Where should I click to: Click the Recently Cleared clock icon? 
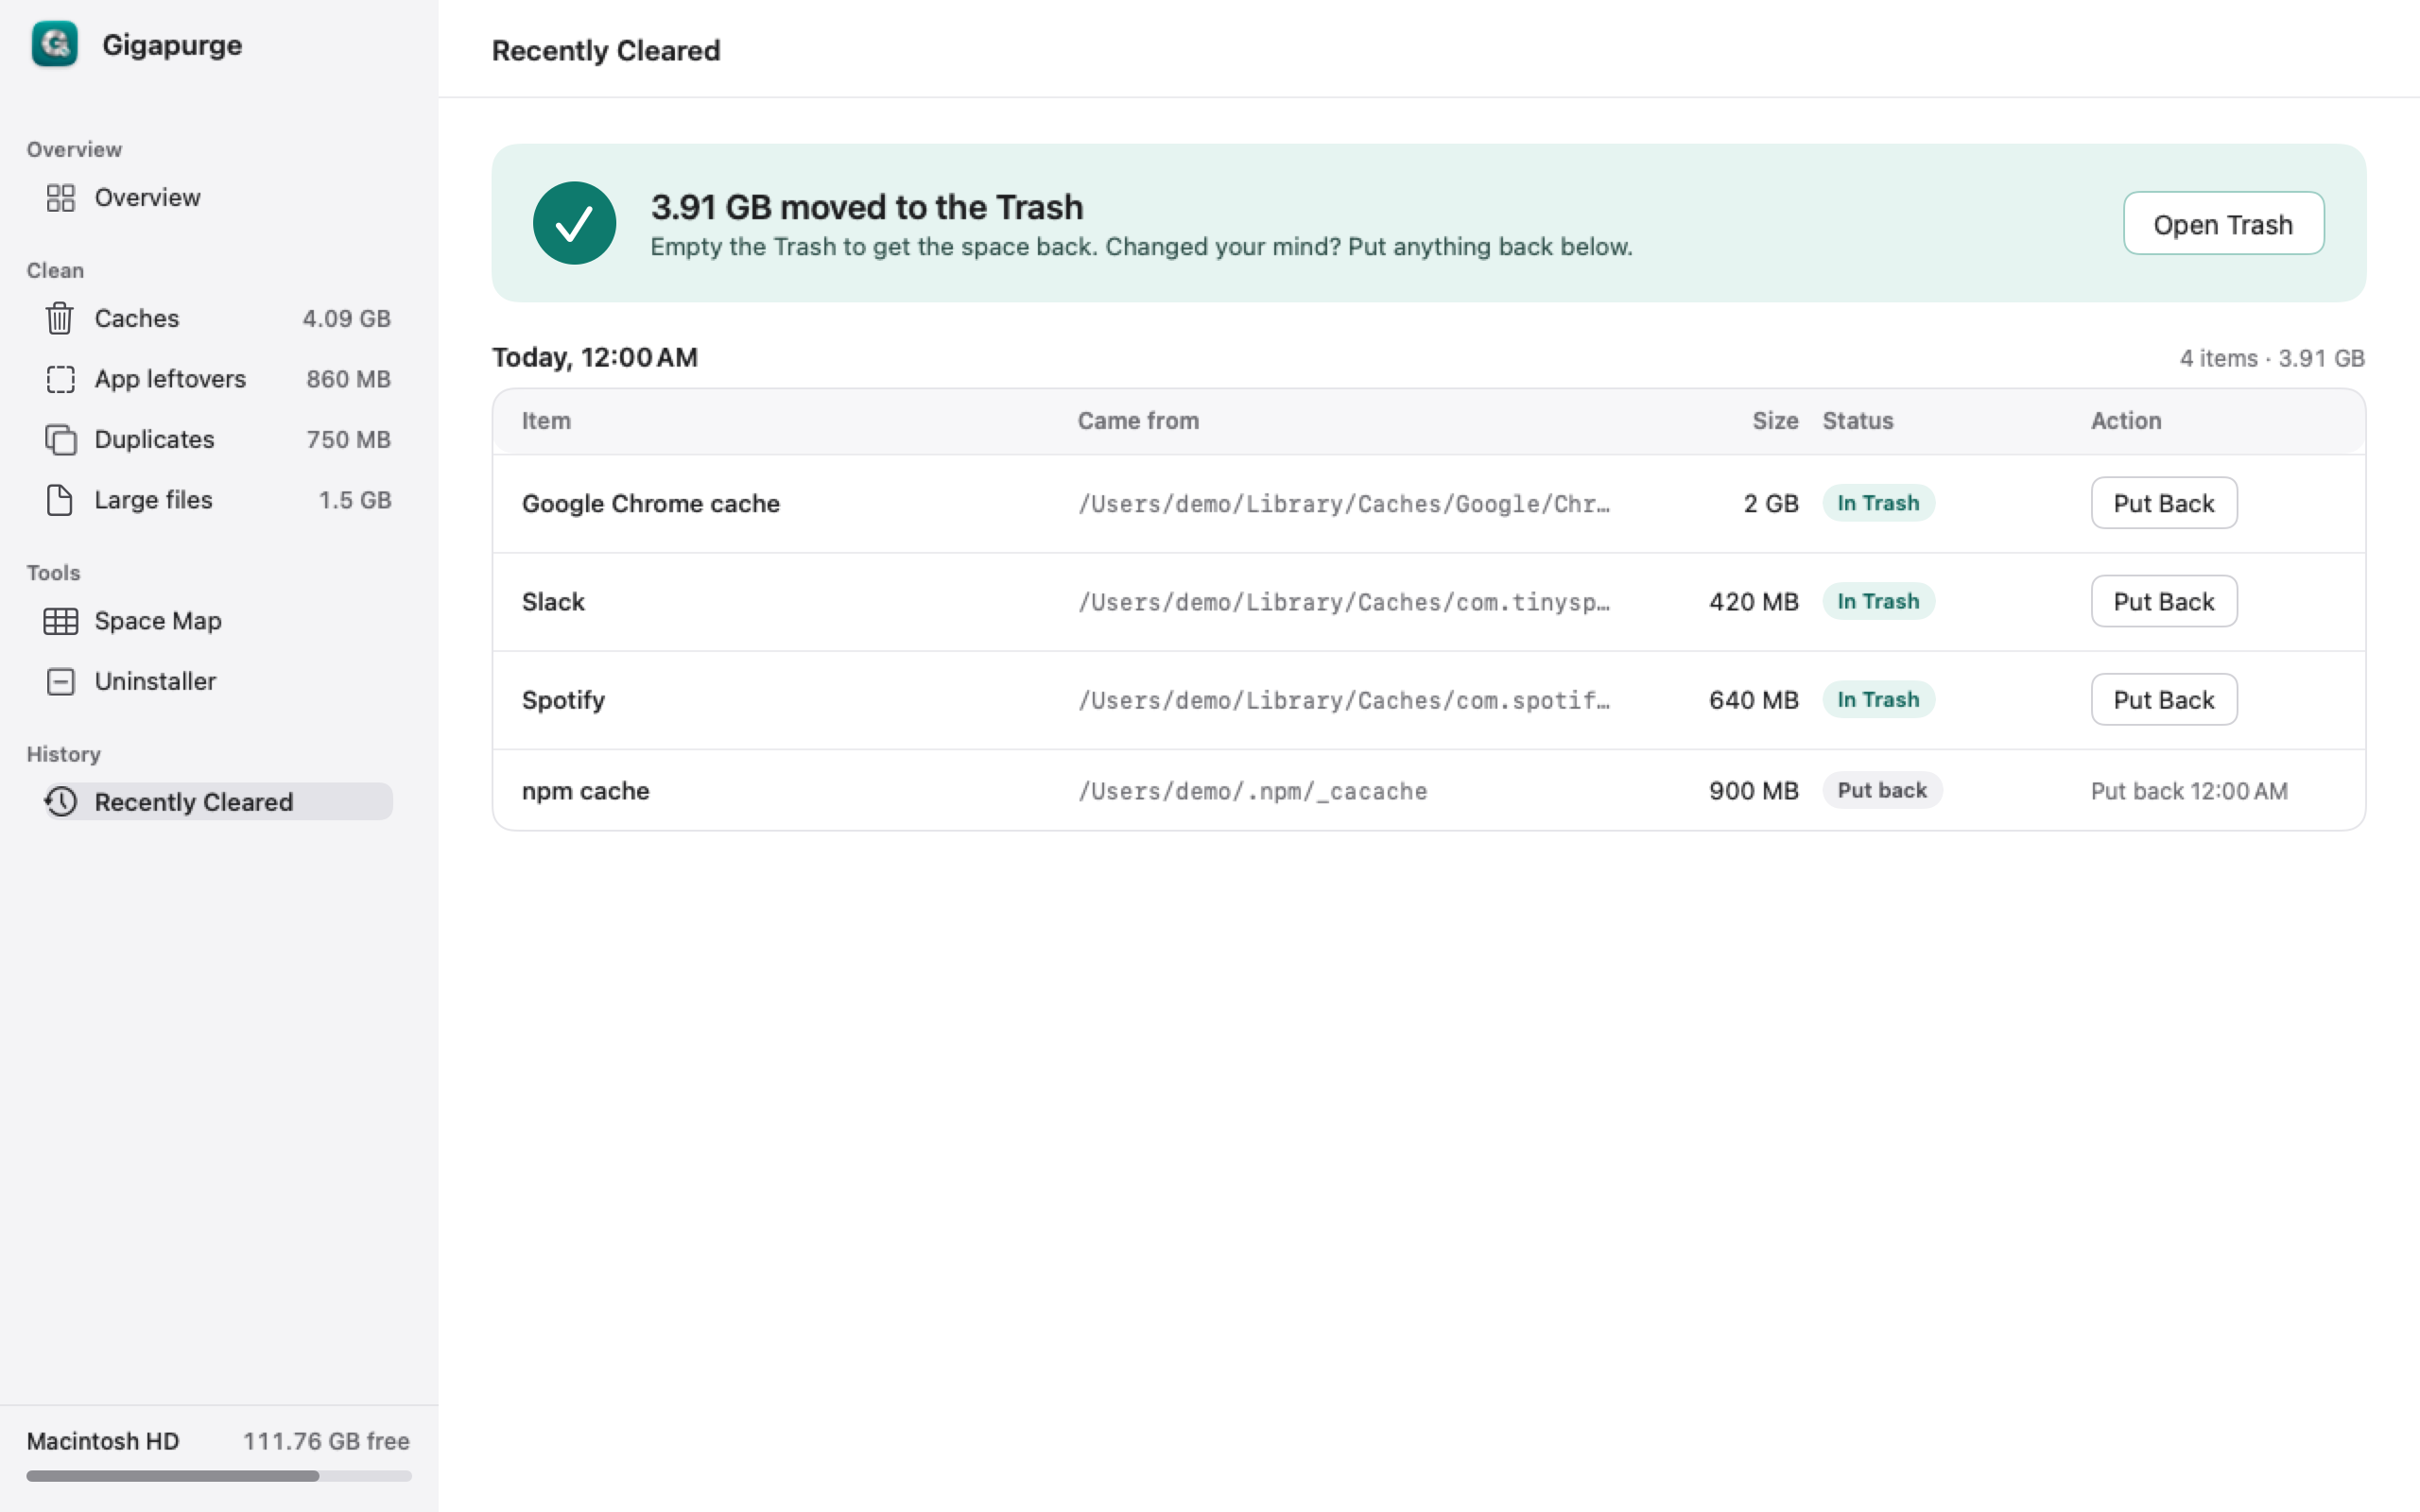point(61,802)
